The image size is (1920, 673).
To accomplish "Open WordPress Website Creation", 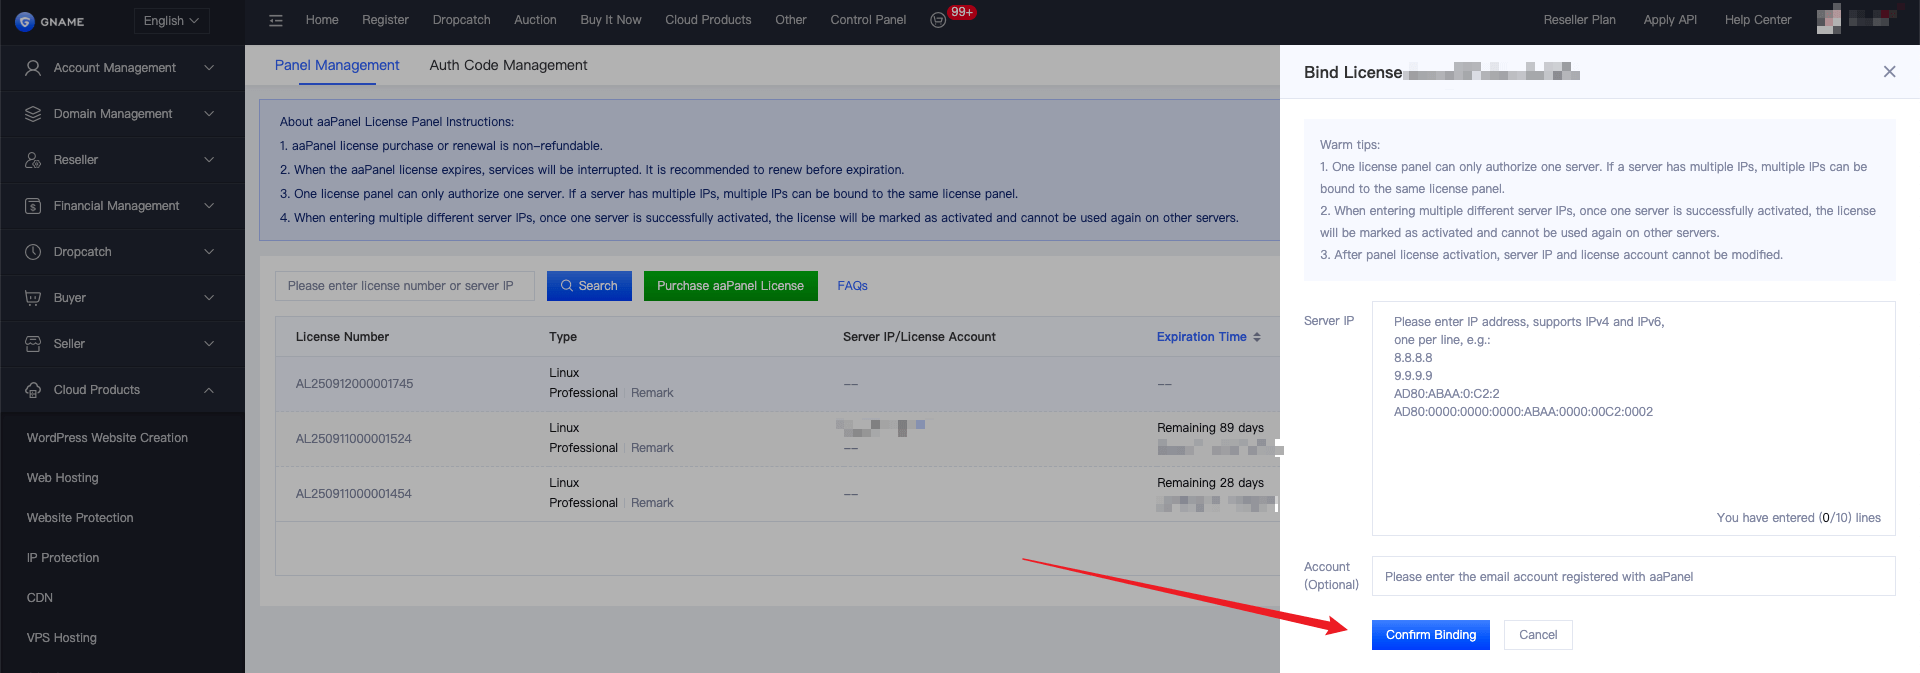I will click(107, 438).
